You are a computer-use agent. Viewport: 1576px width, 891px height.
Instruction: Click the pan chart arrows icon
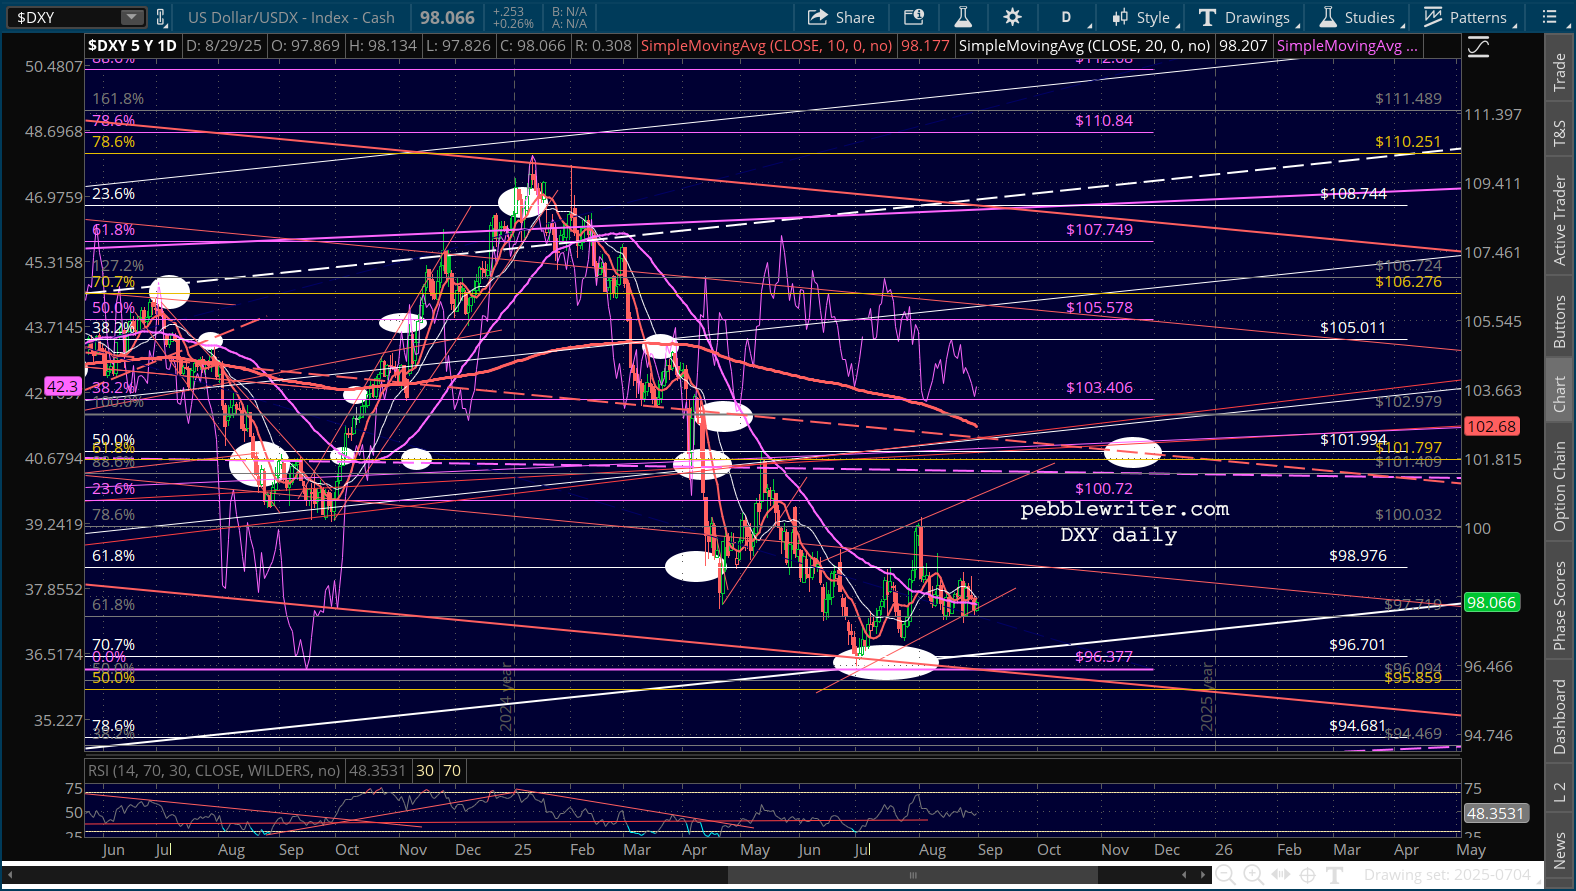pyautogui.click(x=1281, y=875)
